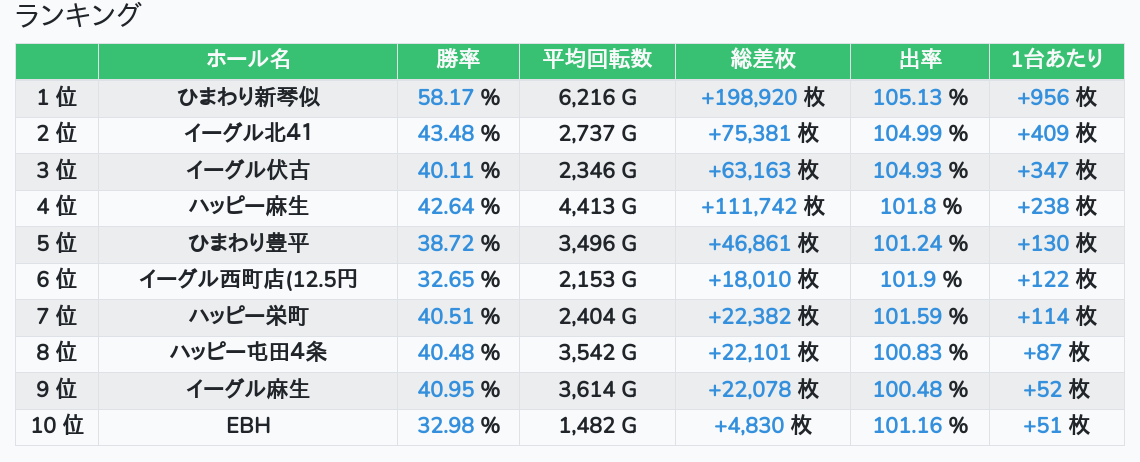Click the 105.13 payout rate value
Screen dimensions: 1140x462
tap(907, 97)
